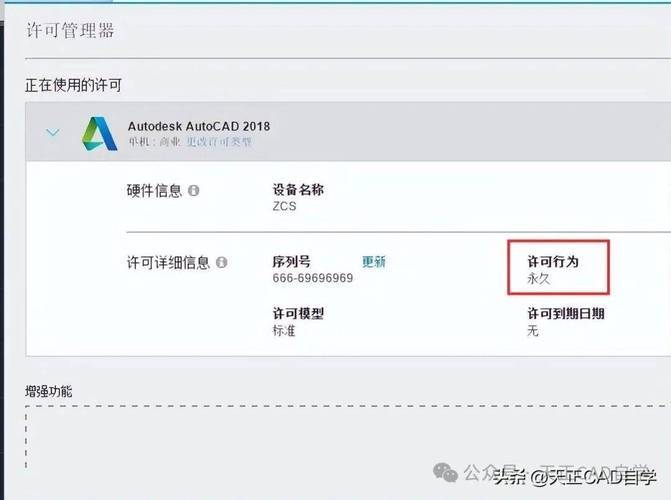
Task: Click the 许可管理器 window heading
Action: [x=70, y=30]
